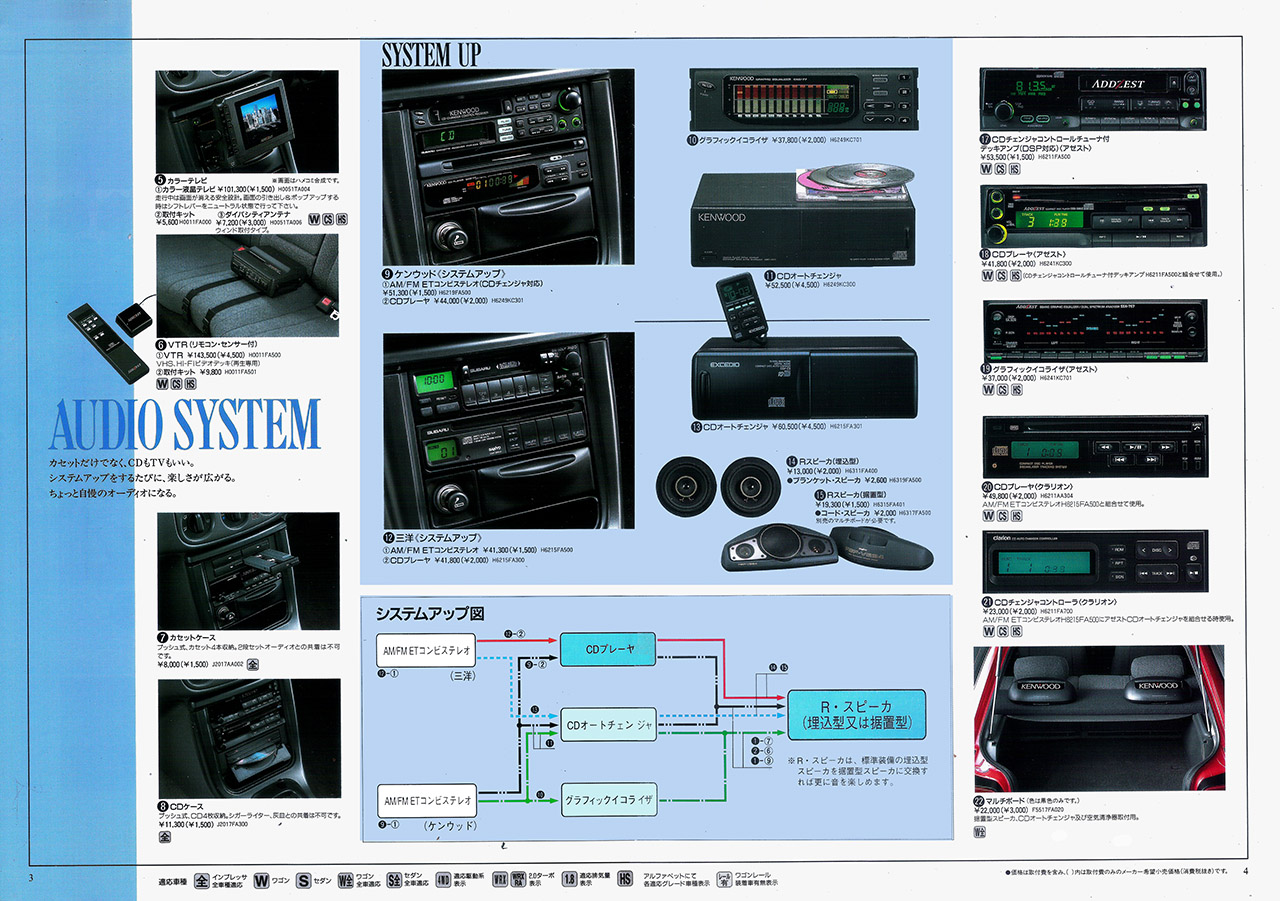
Task: Click the S legend icon for セダン
Action: tap(303, 881)
